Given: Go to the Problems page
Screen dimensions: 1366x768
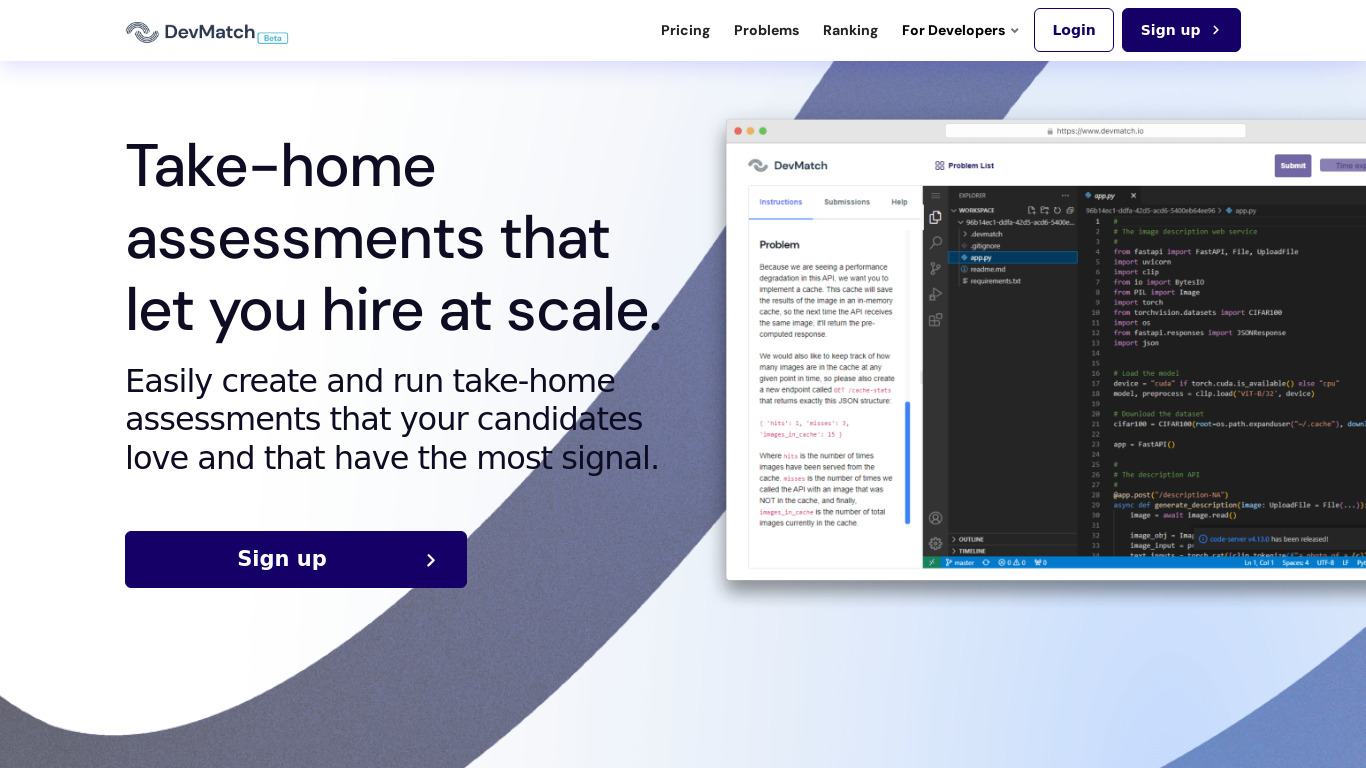Looking at the screenshot, I should [x=766, y=30].
